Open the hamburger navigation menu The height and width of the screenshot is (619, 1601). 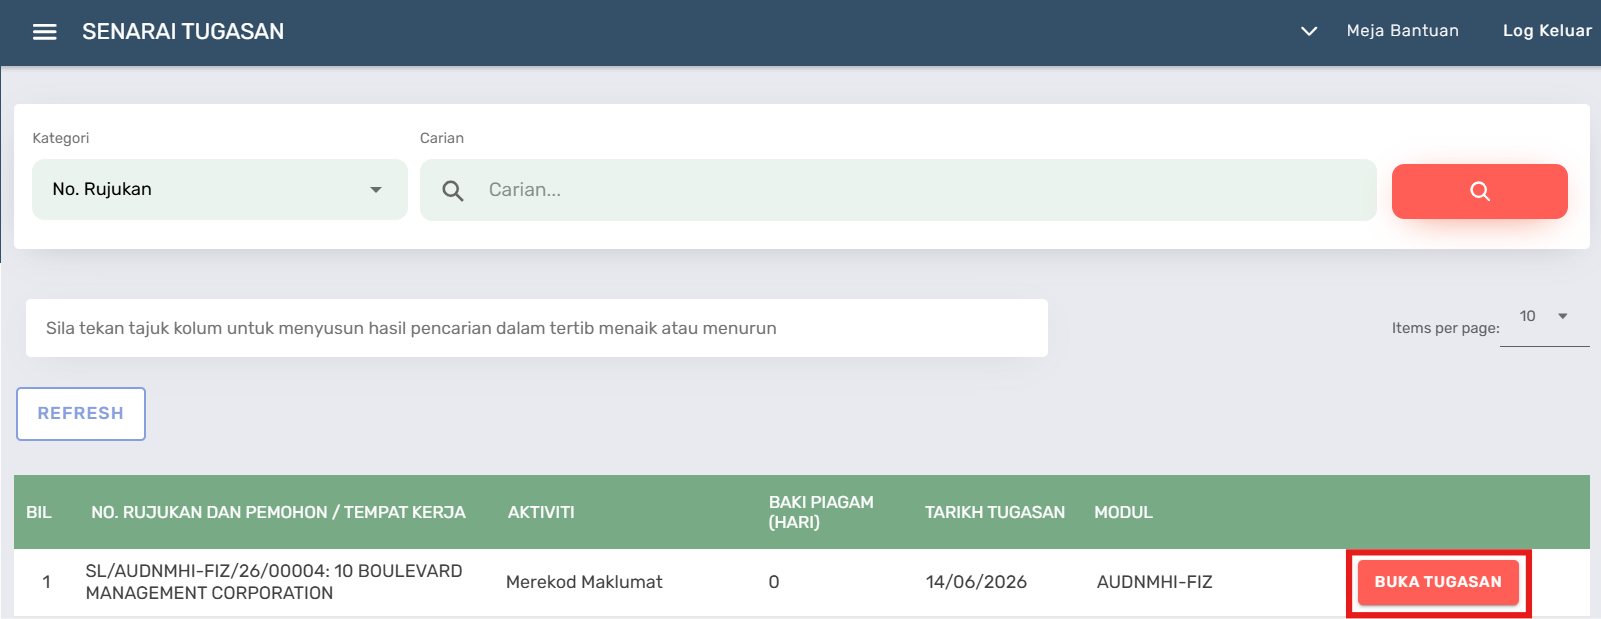(44, 32)
